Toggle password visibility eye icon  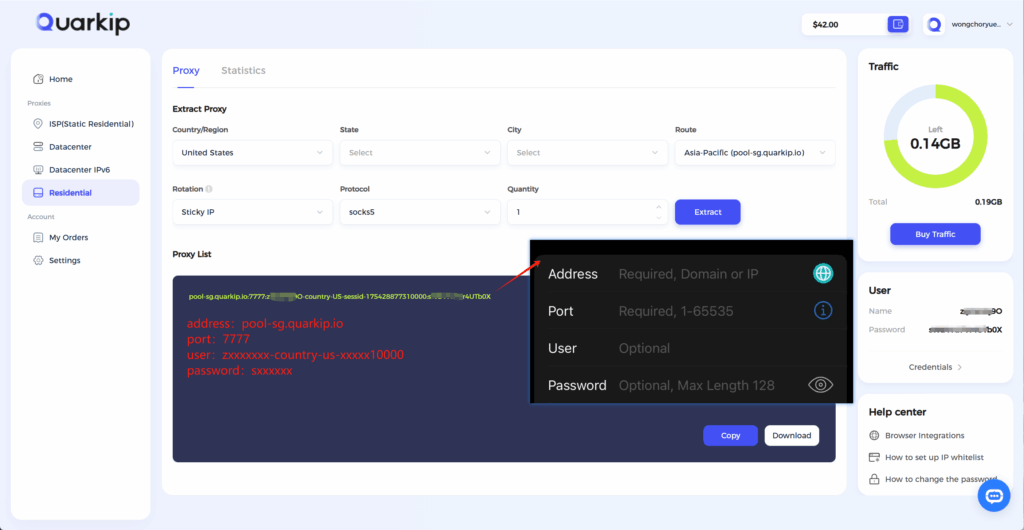pos(821,385)
